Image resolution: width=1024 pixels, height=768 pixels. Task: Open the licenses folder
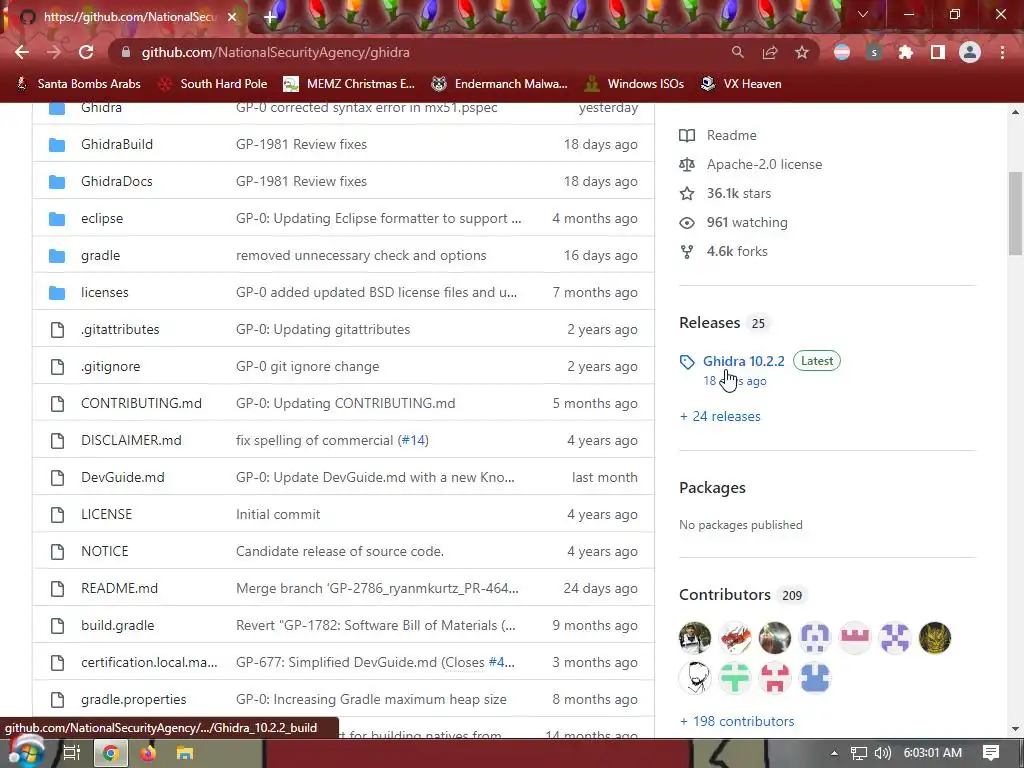point(104,293)
